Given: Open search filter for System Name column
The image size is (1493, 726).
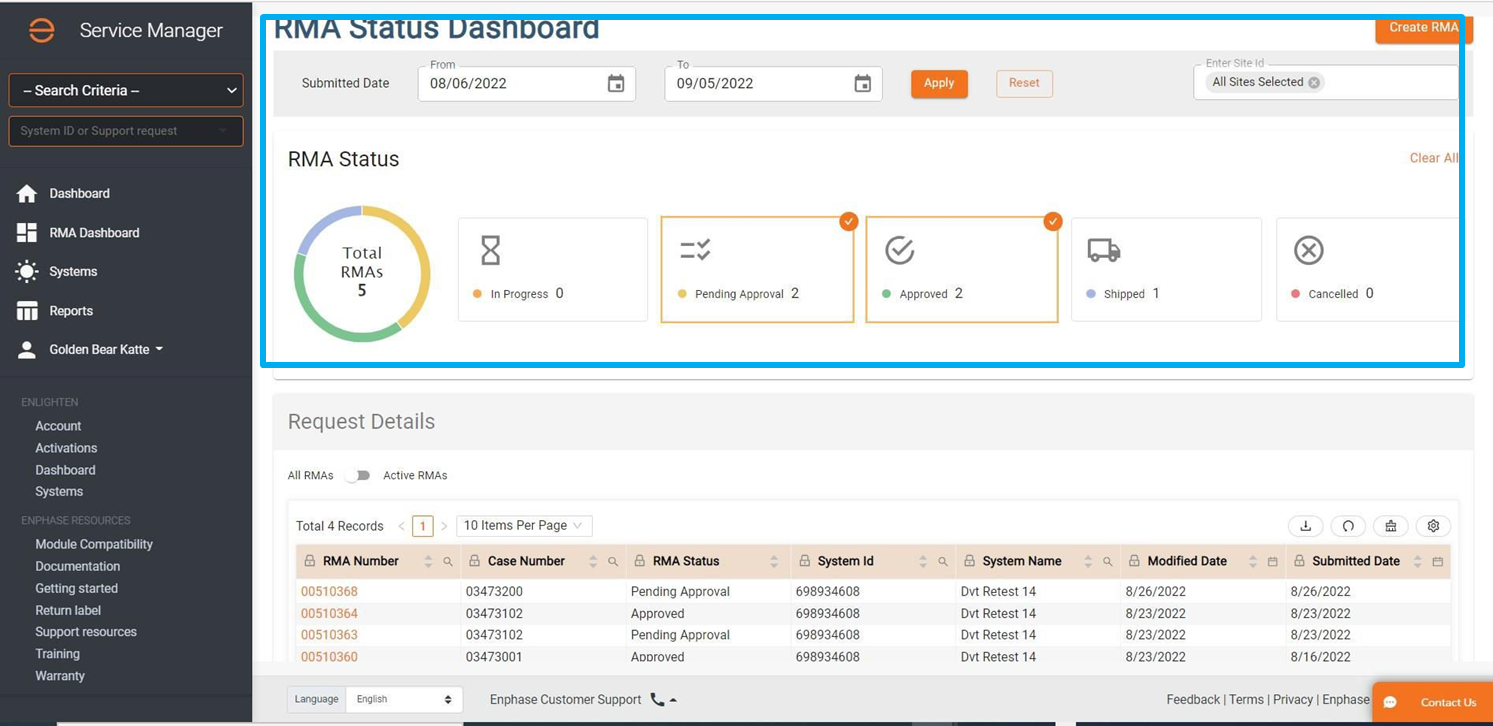Looking at the screenshot, I should click(1108, 562).
